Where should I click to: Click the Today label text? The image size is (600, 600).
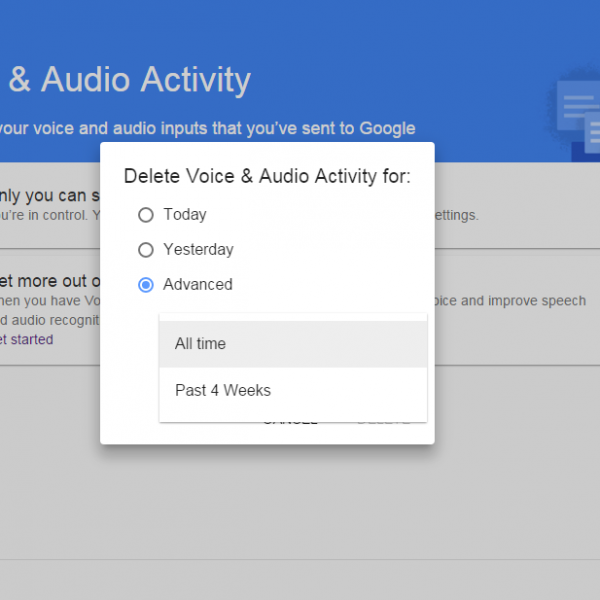tap(185, 214)
